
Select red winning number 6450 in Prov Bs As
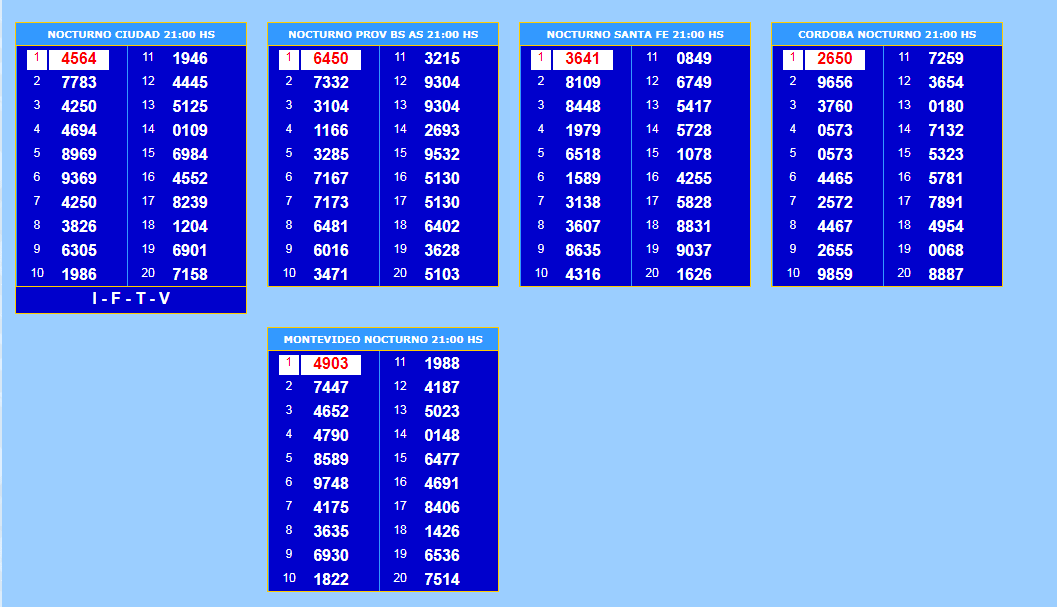(x=331, y=59)
